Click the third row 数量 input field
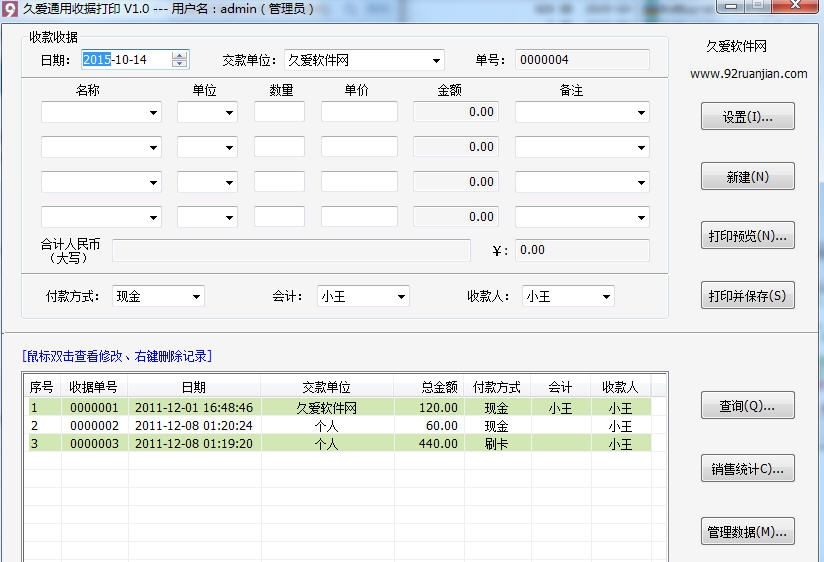Image resolution: width=824 pixels, height=562 pixels. (x=279, y=181)
